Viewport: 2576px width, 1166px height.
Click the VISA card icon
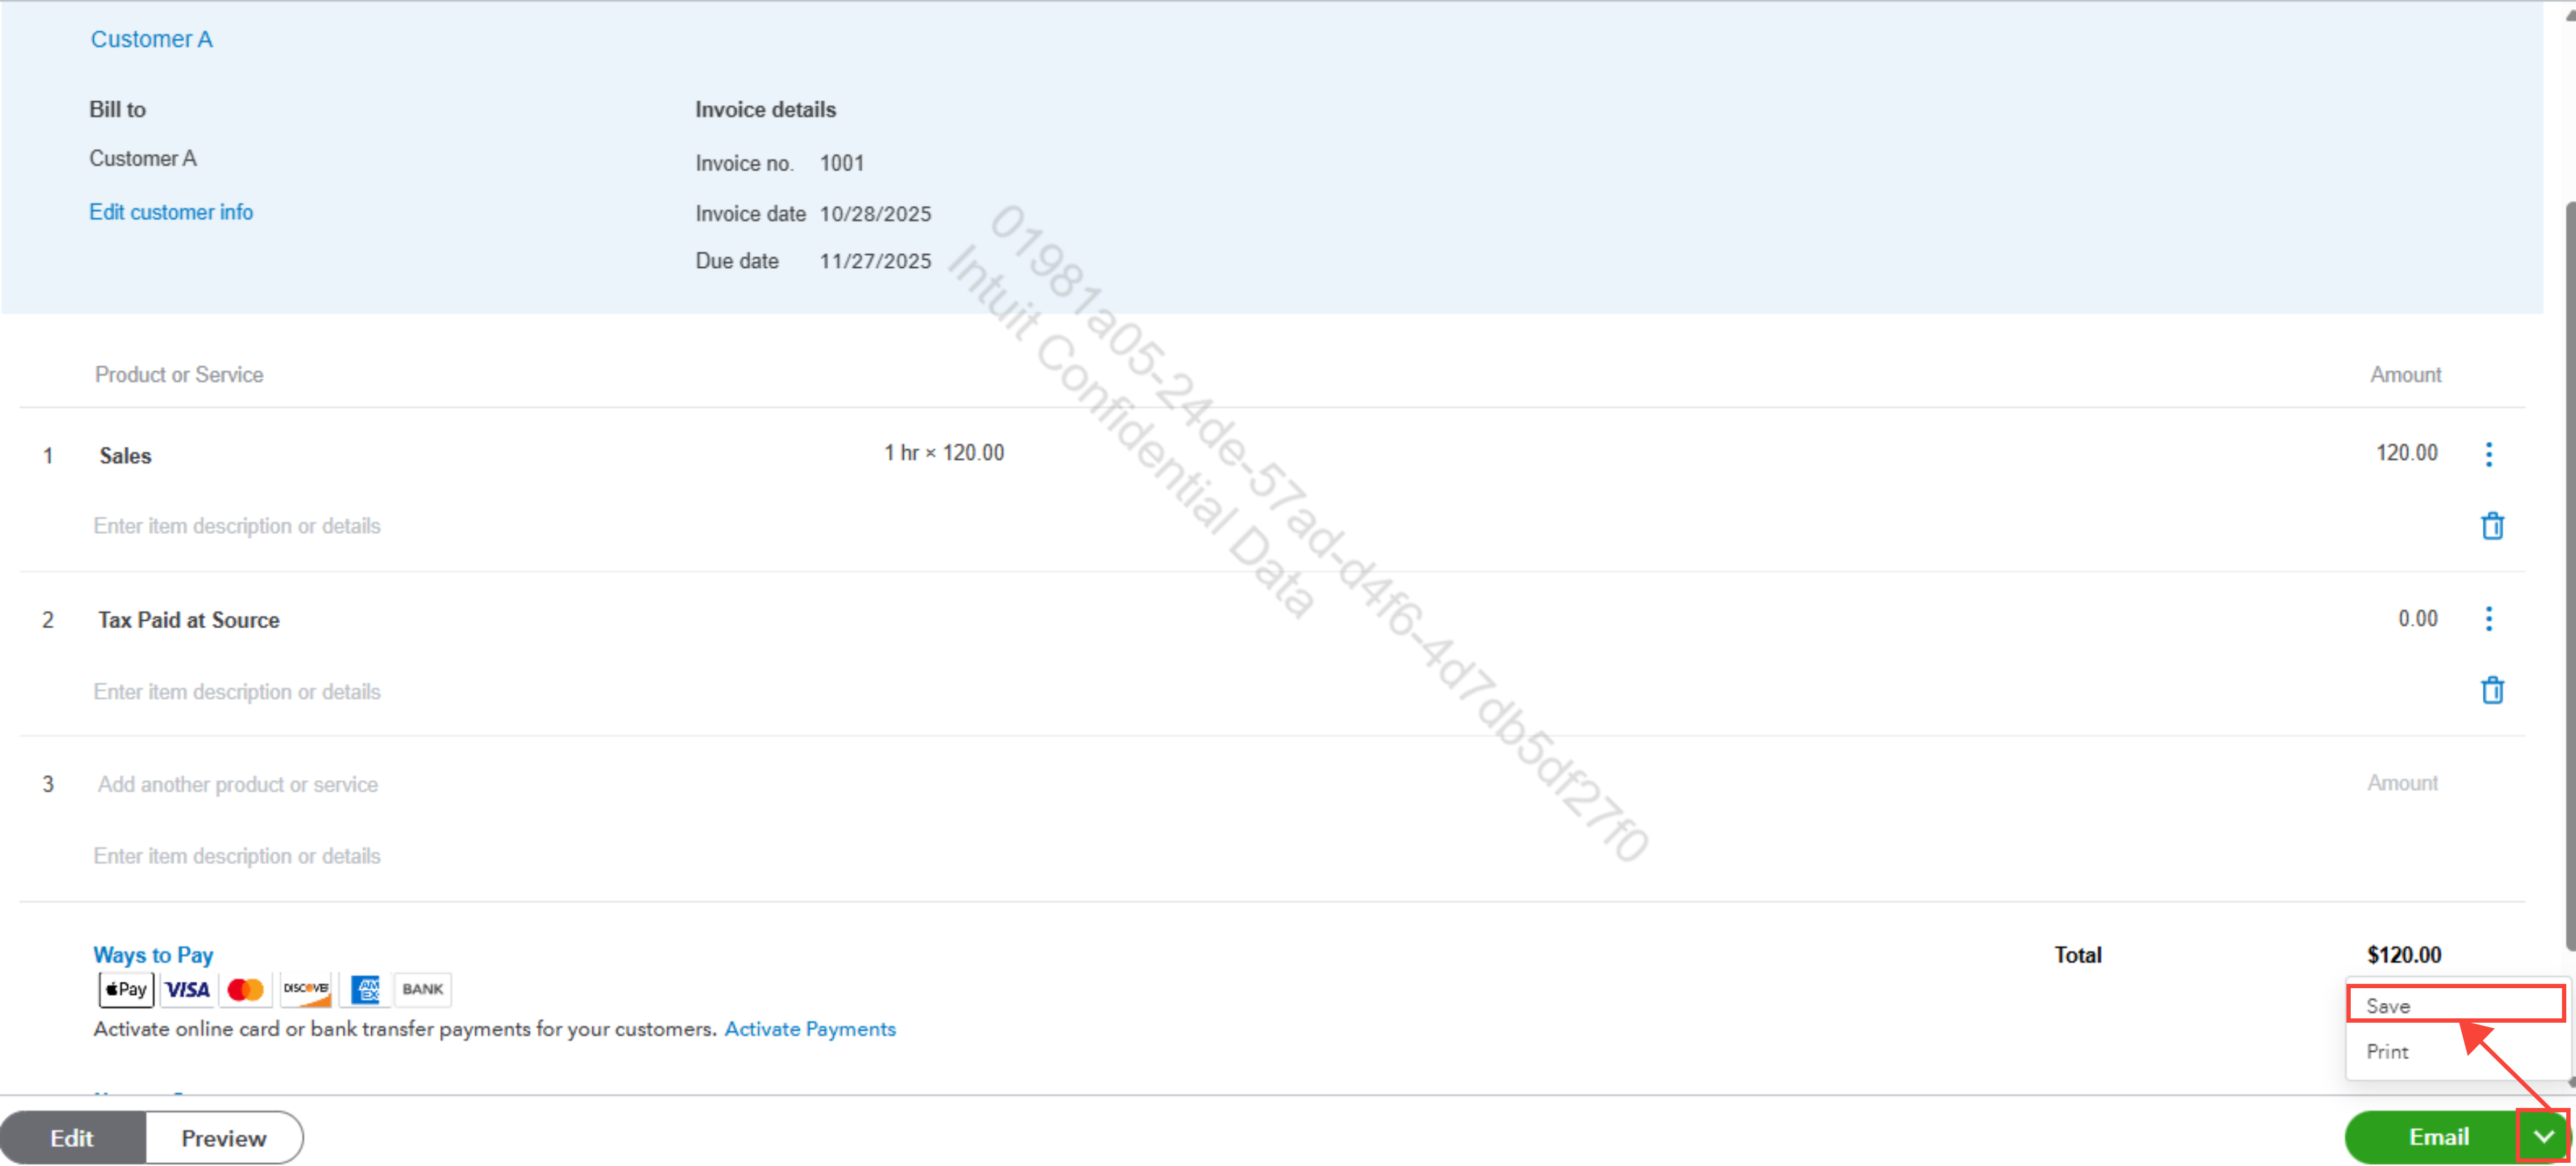click(x=187, y=989)
